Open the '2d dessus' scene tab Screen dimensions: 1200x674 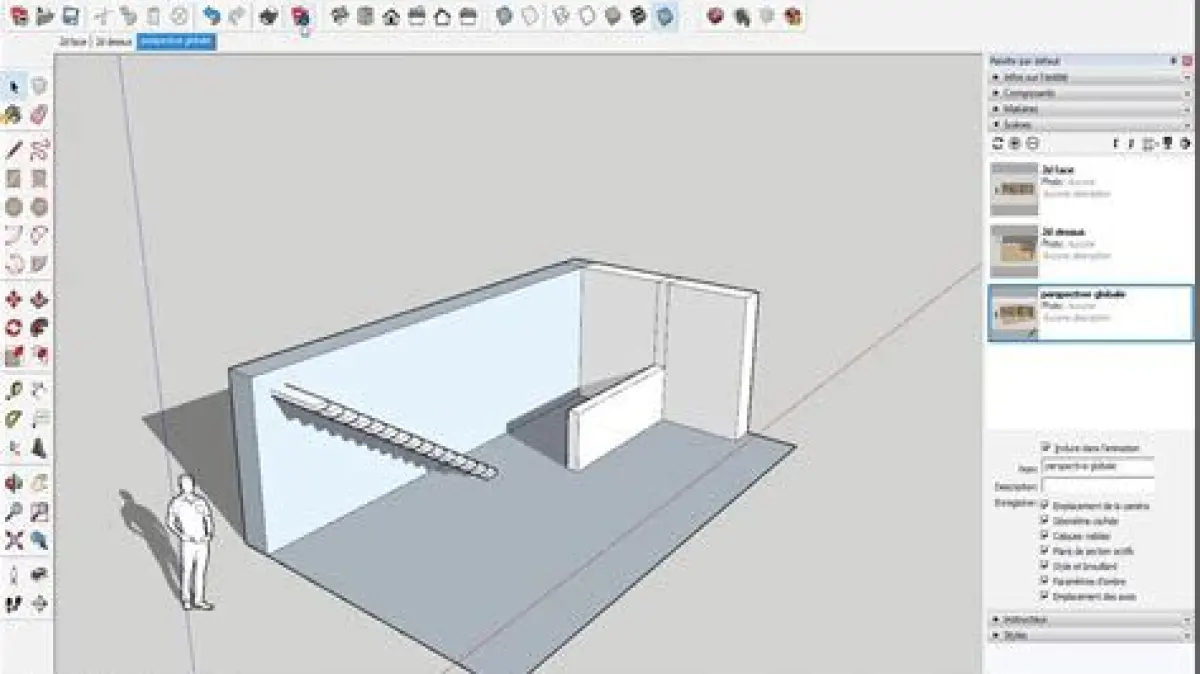click(x=113, y=42)
